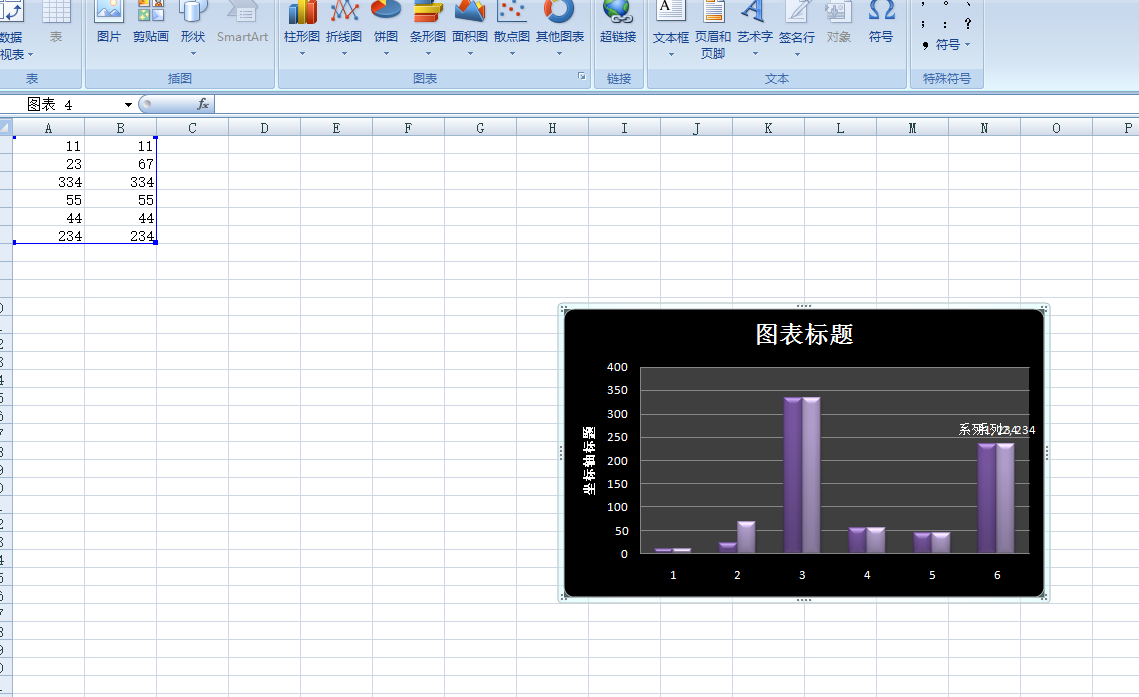Insert a pie chart (饼图)
This screenshot has height=697, width=1139.
(x=386, y=28)
